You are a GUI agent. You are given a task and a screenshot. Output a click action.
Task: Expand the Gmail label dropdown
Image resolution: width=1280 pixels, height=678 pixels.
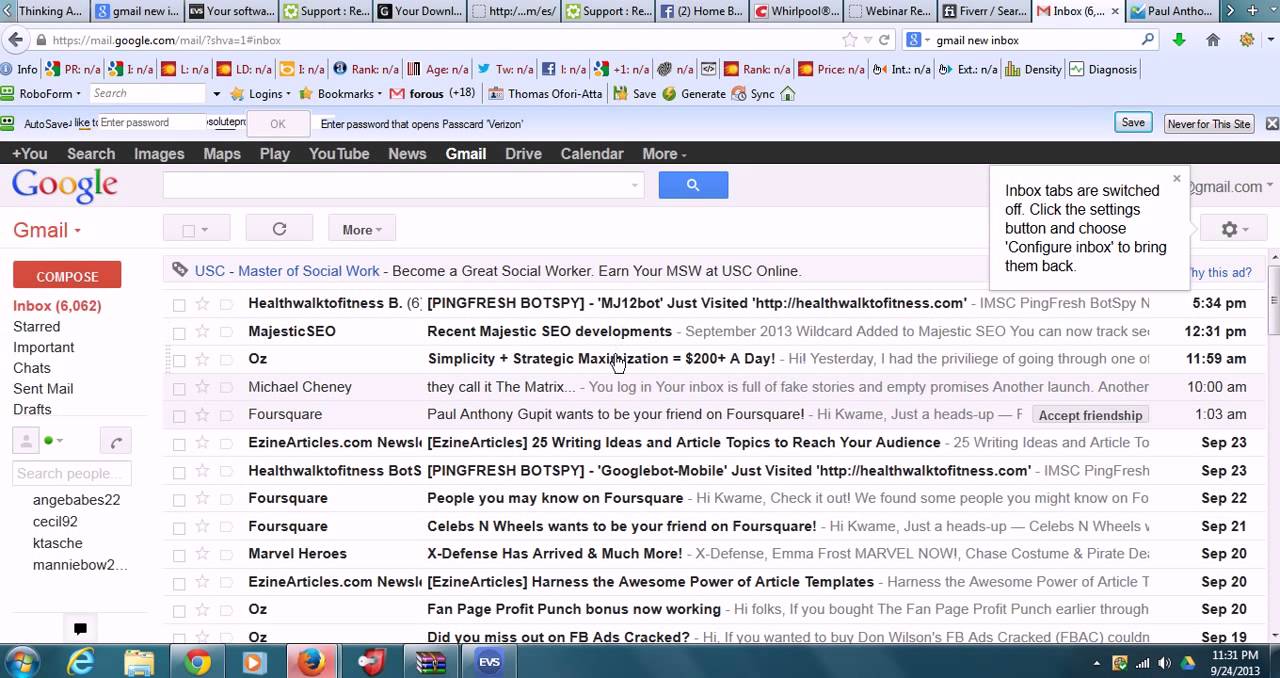pos(47,230)
